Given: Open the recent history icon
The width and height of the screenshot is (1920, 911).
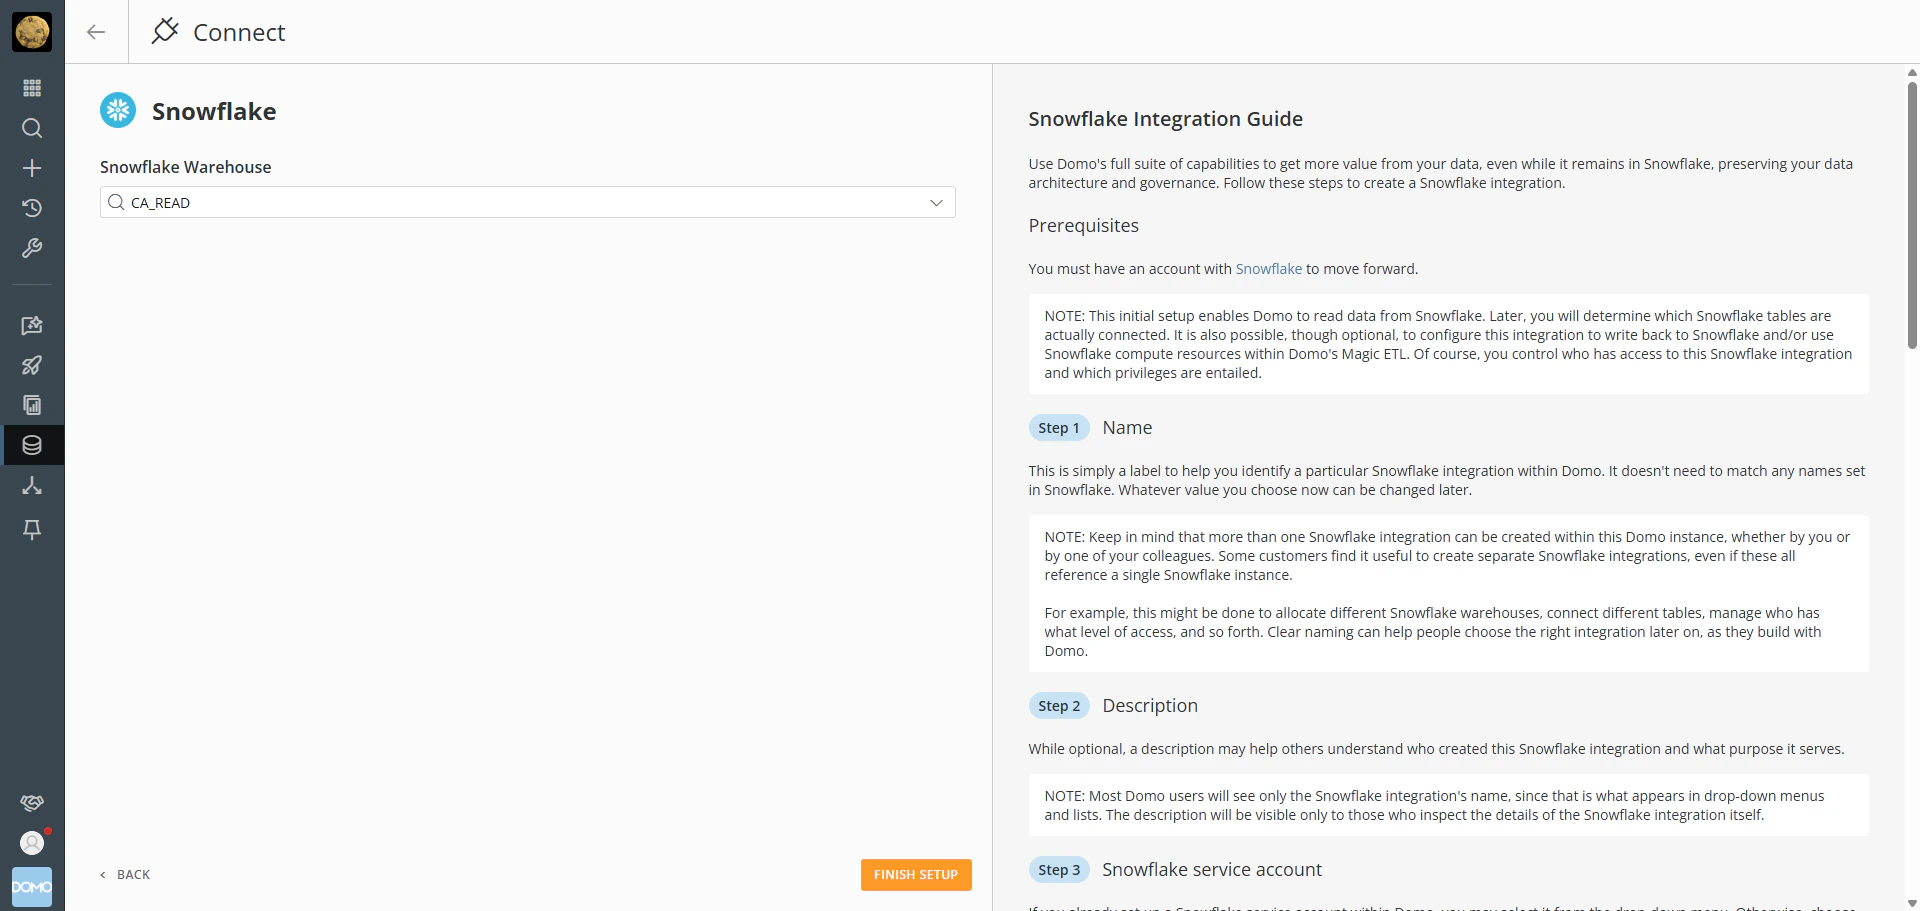Looking at the screenshot, I should click(32, 208).
